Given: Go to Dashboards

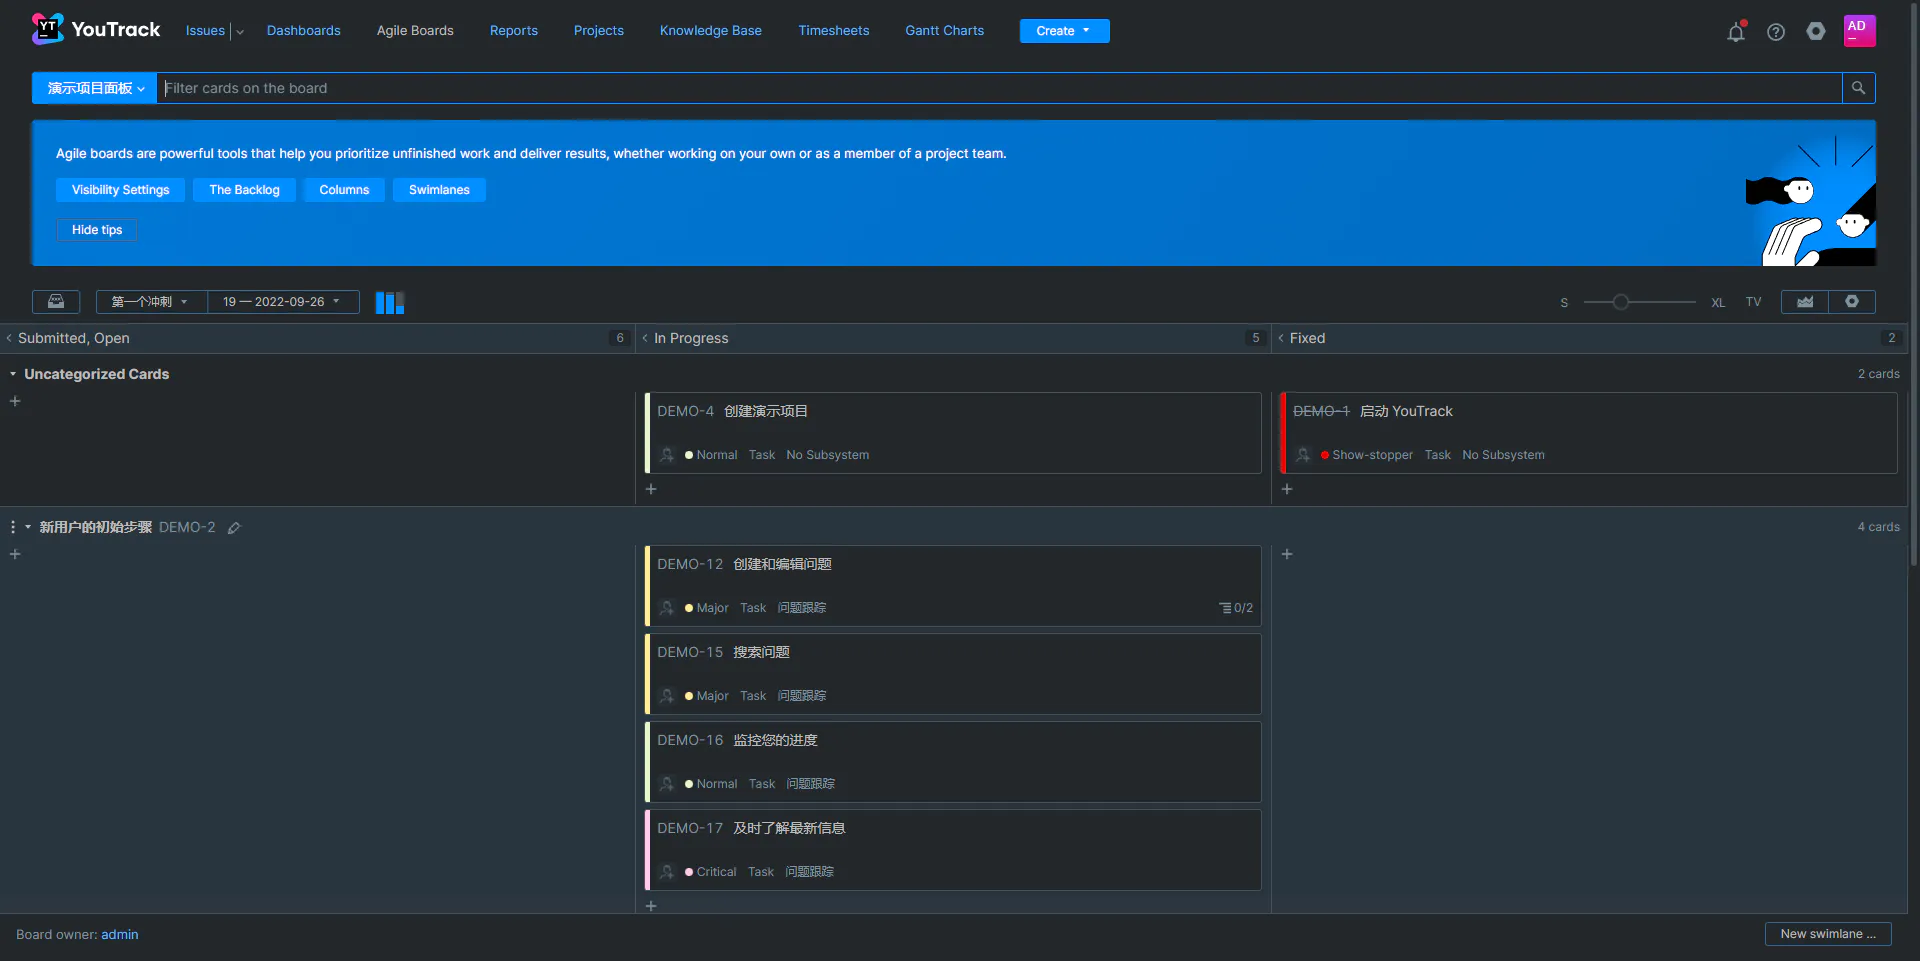Looking at the screenshot, I should (x=304, y=31).
